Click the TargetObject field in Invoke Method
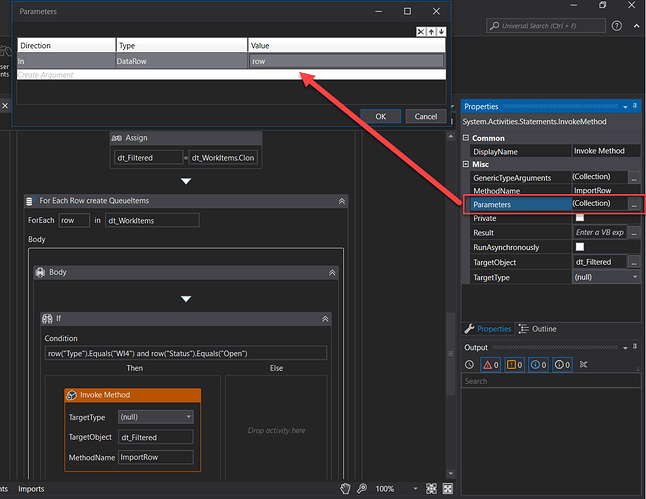The image size is (646, 499). [x=156, y=437]
